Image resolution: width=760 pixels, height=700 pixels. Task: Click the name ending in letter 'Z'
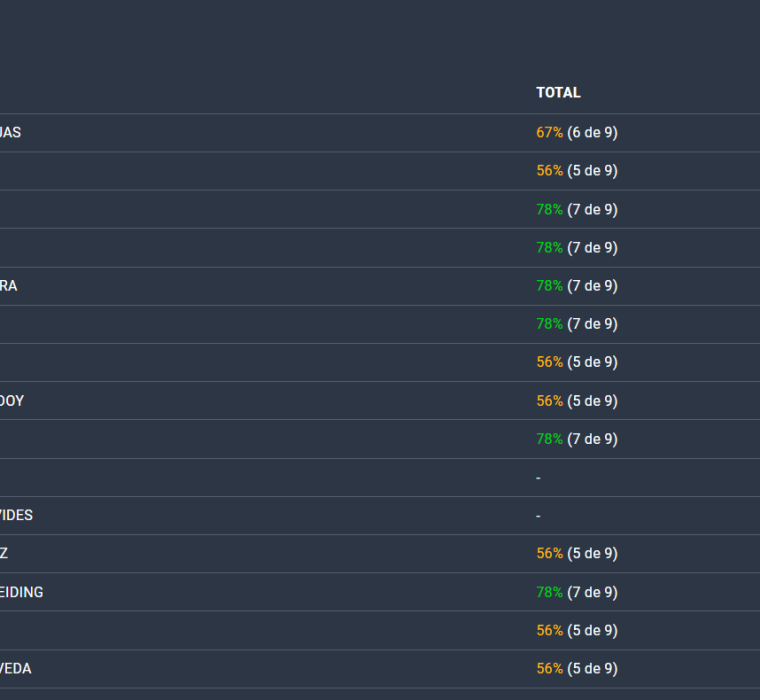point(4,553)
